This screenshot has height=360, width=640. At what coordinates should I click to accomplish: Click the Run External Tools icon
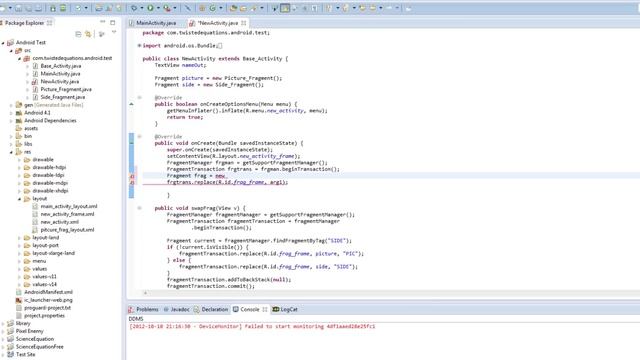[x=167, y=8]
